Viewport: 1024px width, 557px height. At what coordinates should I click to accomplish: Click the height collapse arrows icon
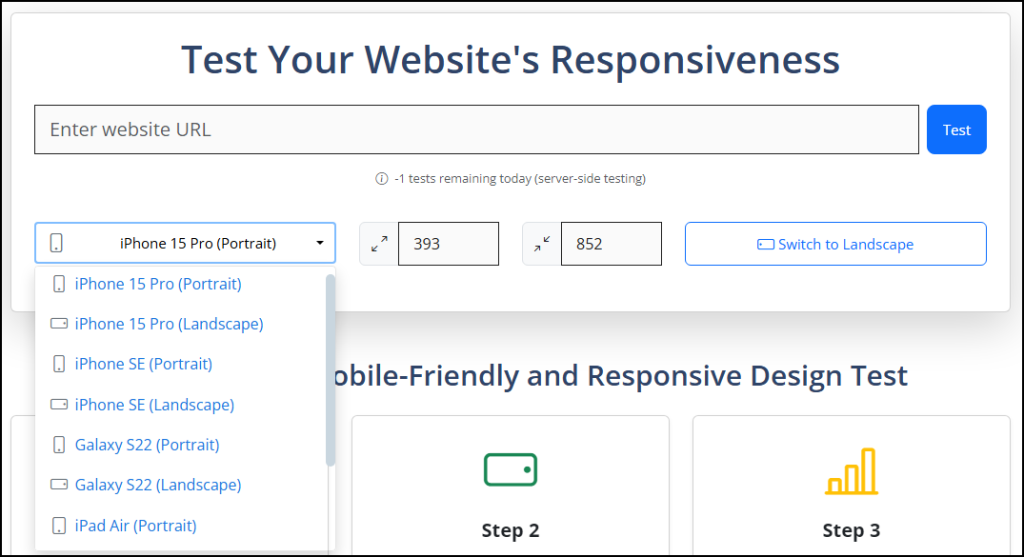click(x=542, y=244)
